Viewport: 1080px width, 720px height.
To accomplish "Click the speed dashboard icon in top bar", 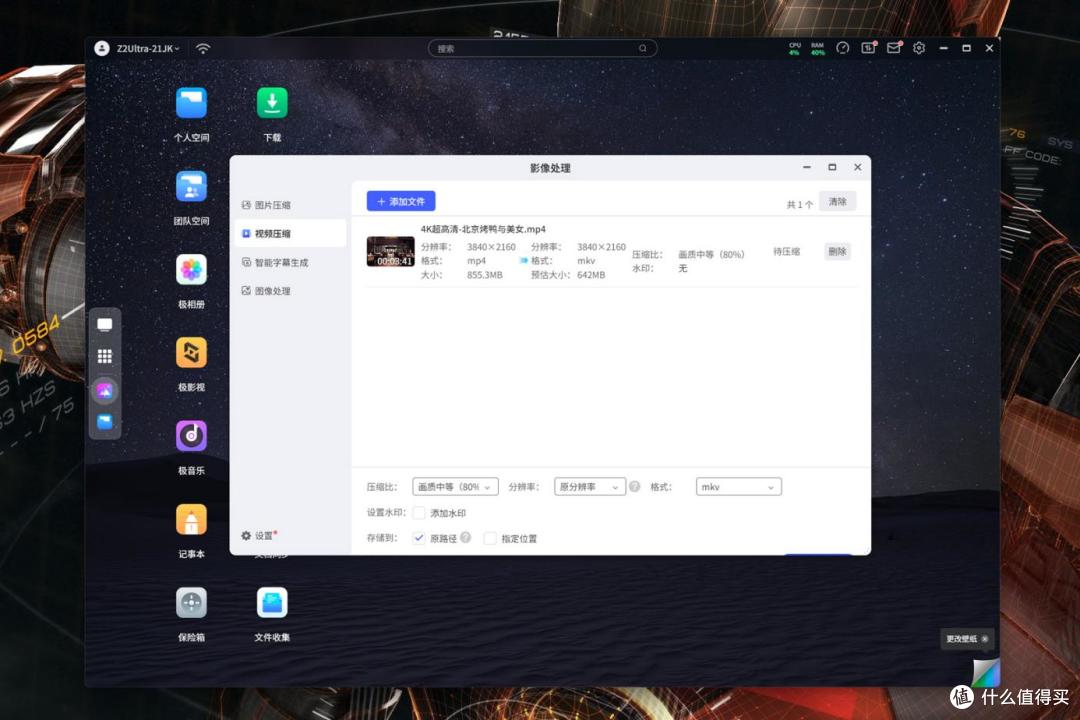I will point(842,48).
